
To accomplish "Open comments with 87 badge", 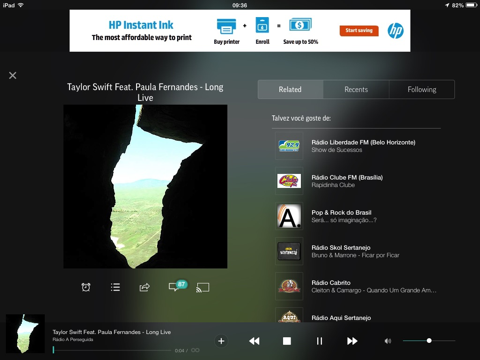I will pyautogui.click(x=178, y=286).
